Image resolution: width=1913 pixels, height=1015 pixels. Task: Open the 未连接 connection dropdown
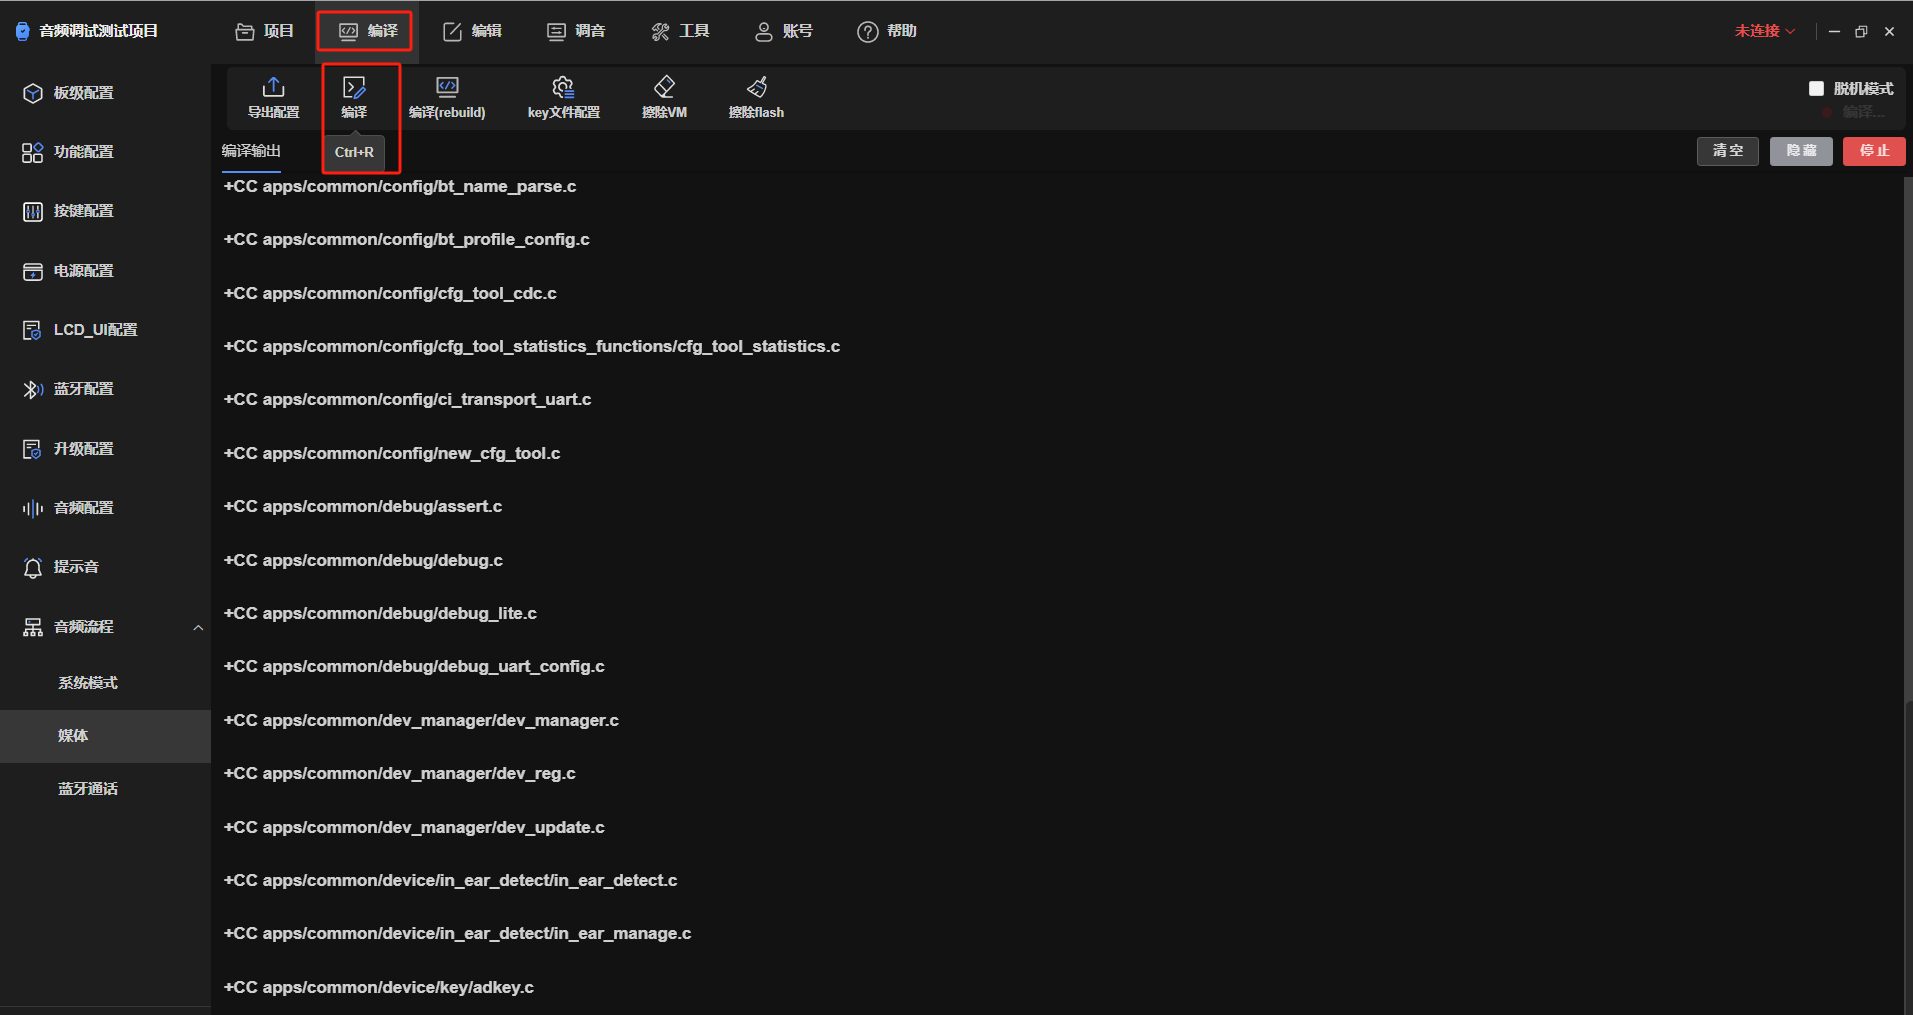[x=1765, y=31]
